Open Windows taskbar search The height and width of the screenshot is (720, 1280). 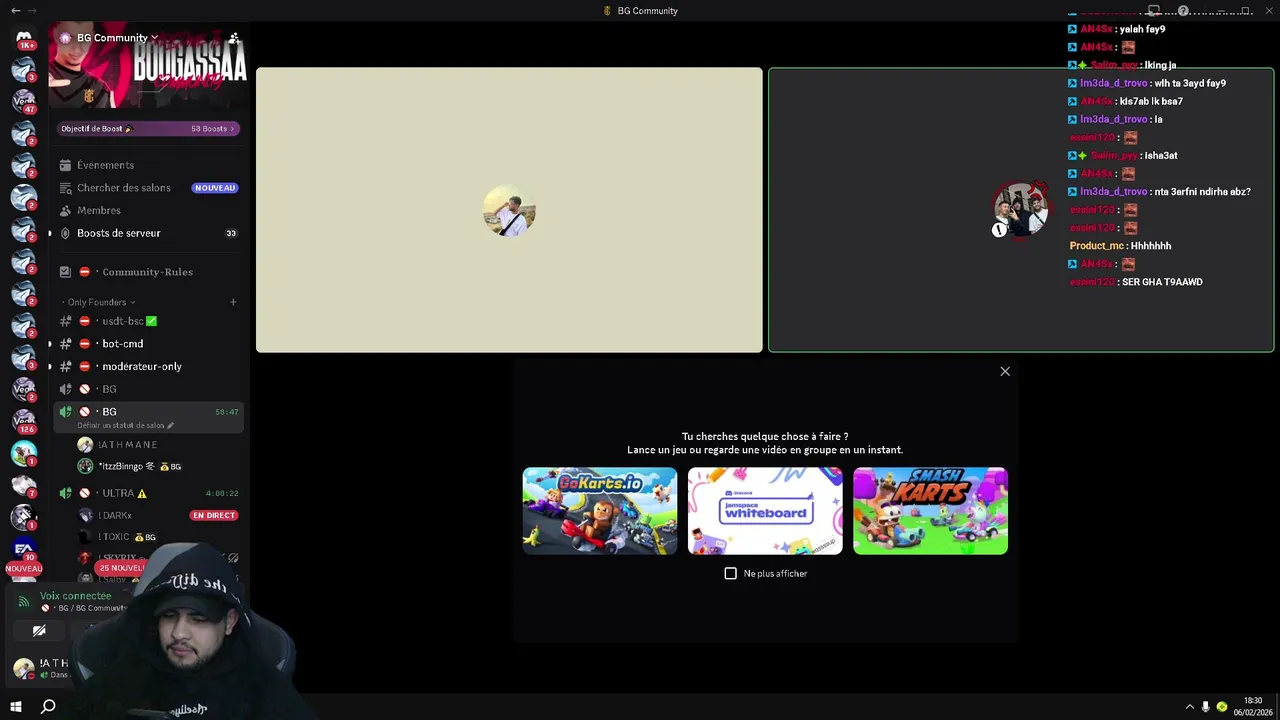tap(48, 706)
